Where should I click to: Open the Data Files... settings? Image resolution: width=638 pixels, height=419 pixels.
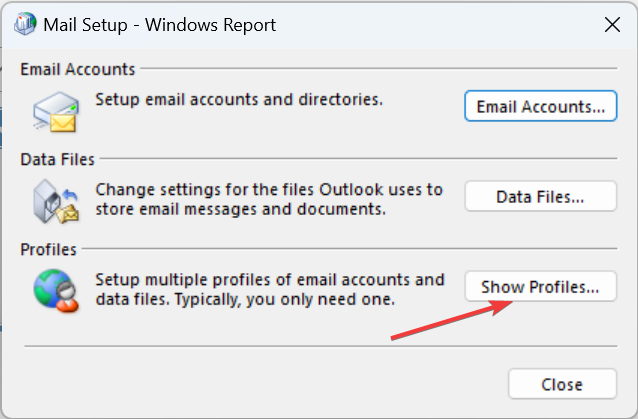pyautogui.click(x=541, y=196)
